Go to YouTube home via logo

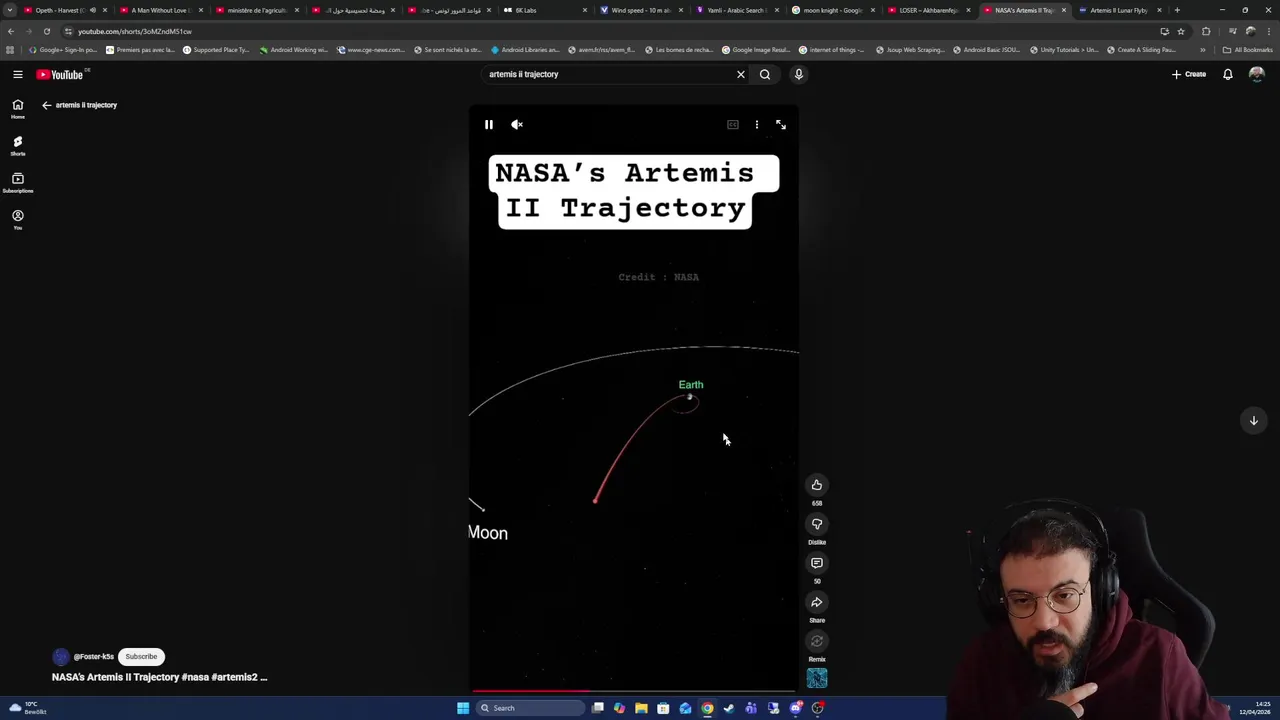point(62,74)
